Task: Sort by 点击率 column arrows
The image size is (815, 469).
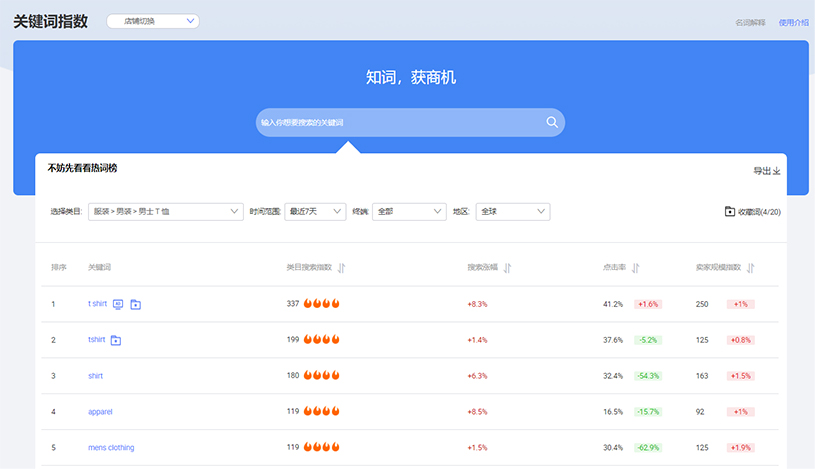Action: point(636,268)
